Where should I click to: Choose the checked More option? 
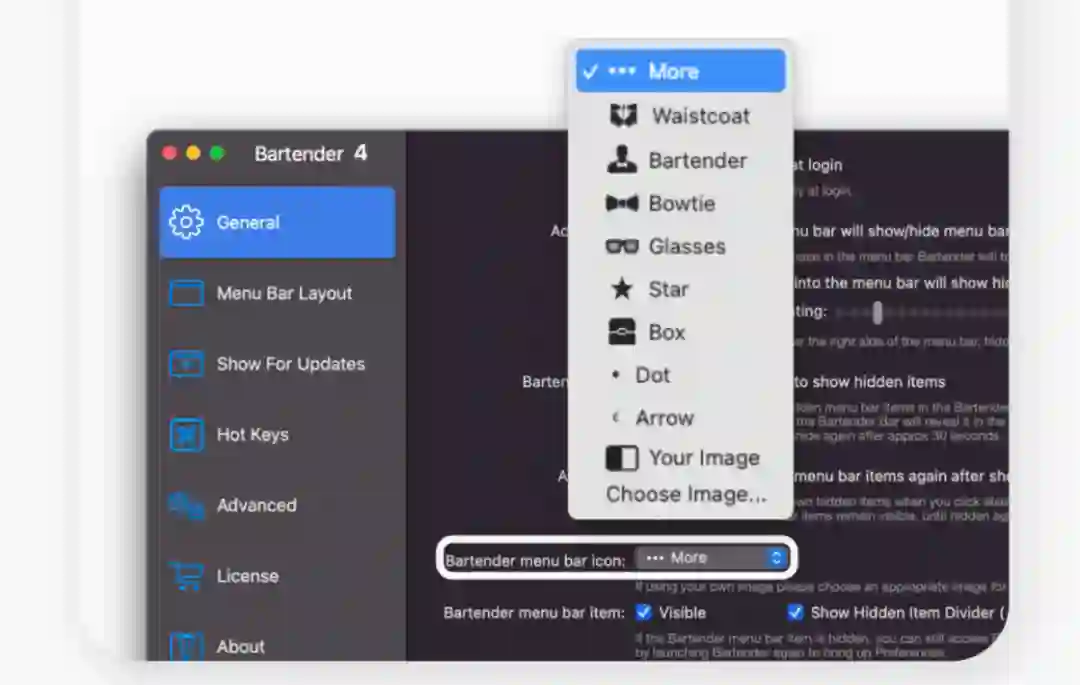681,71
